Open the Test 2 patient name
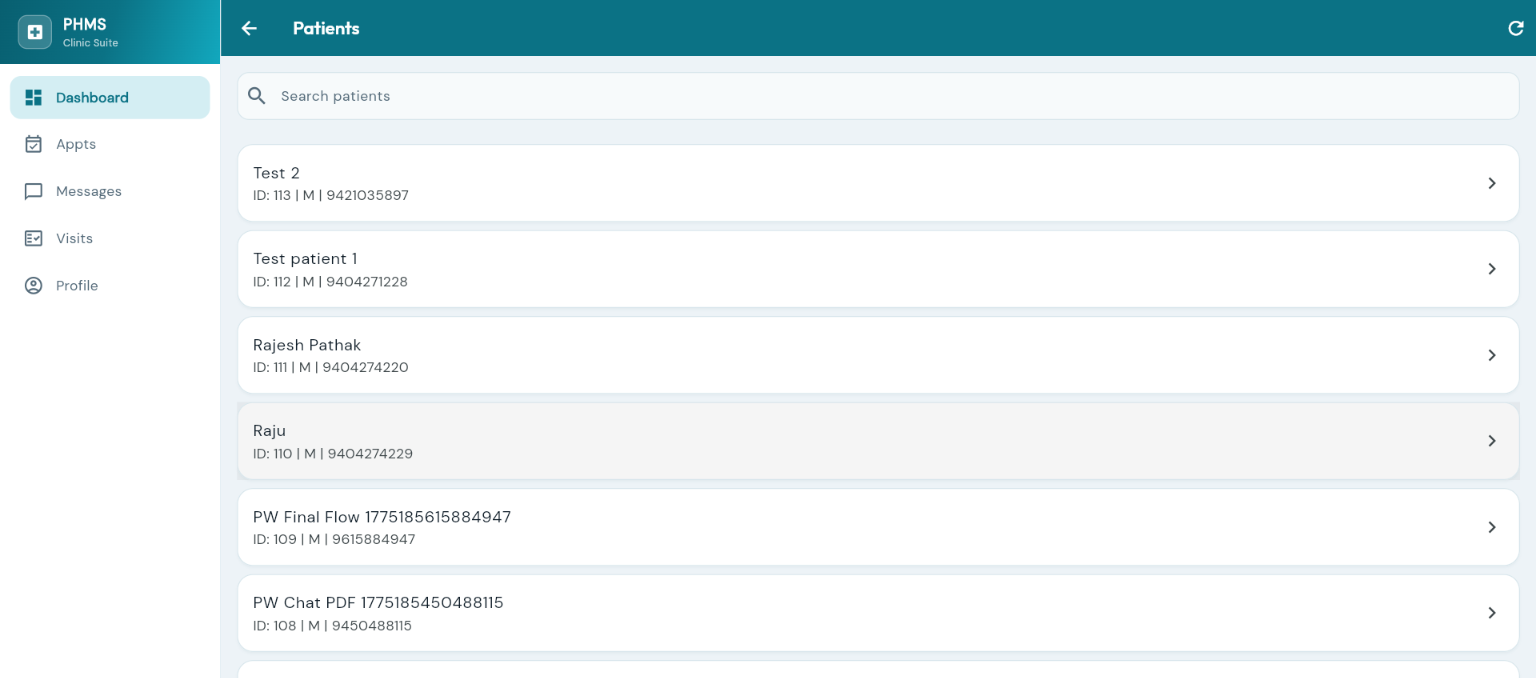Screen dimensions: 1536x678 [276, 173]
